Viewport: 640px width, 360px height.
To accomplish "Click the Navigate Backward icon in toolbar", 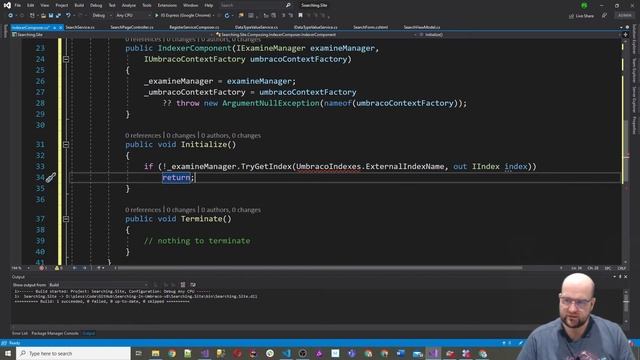I will [10, 16].
